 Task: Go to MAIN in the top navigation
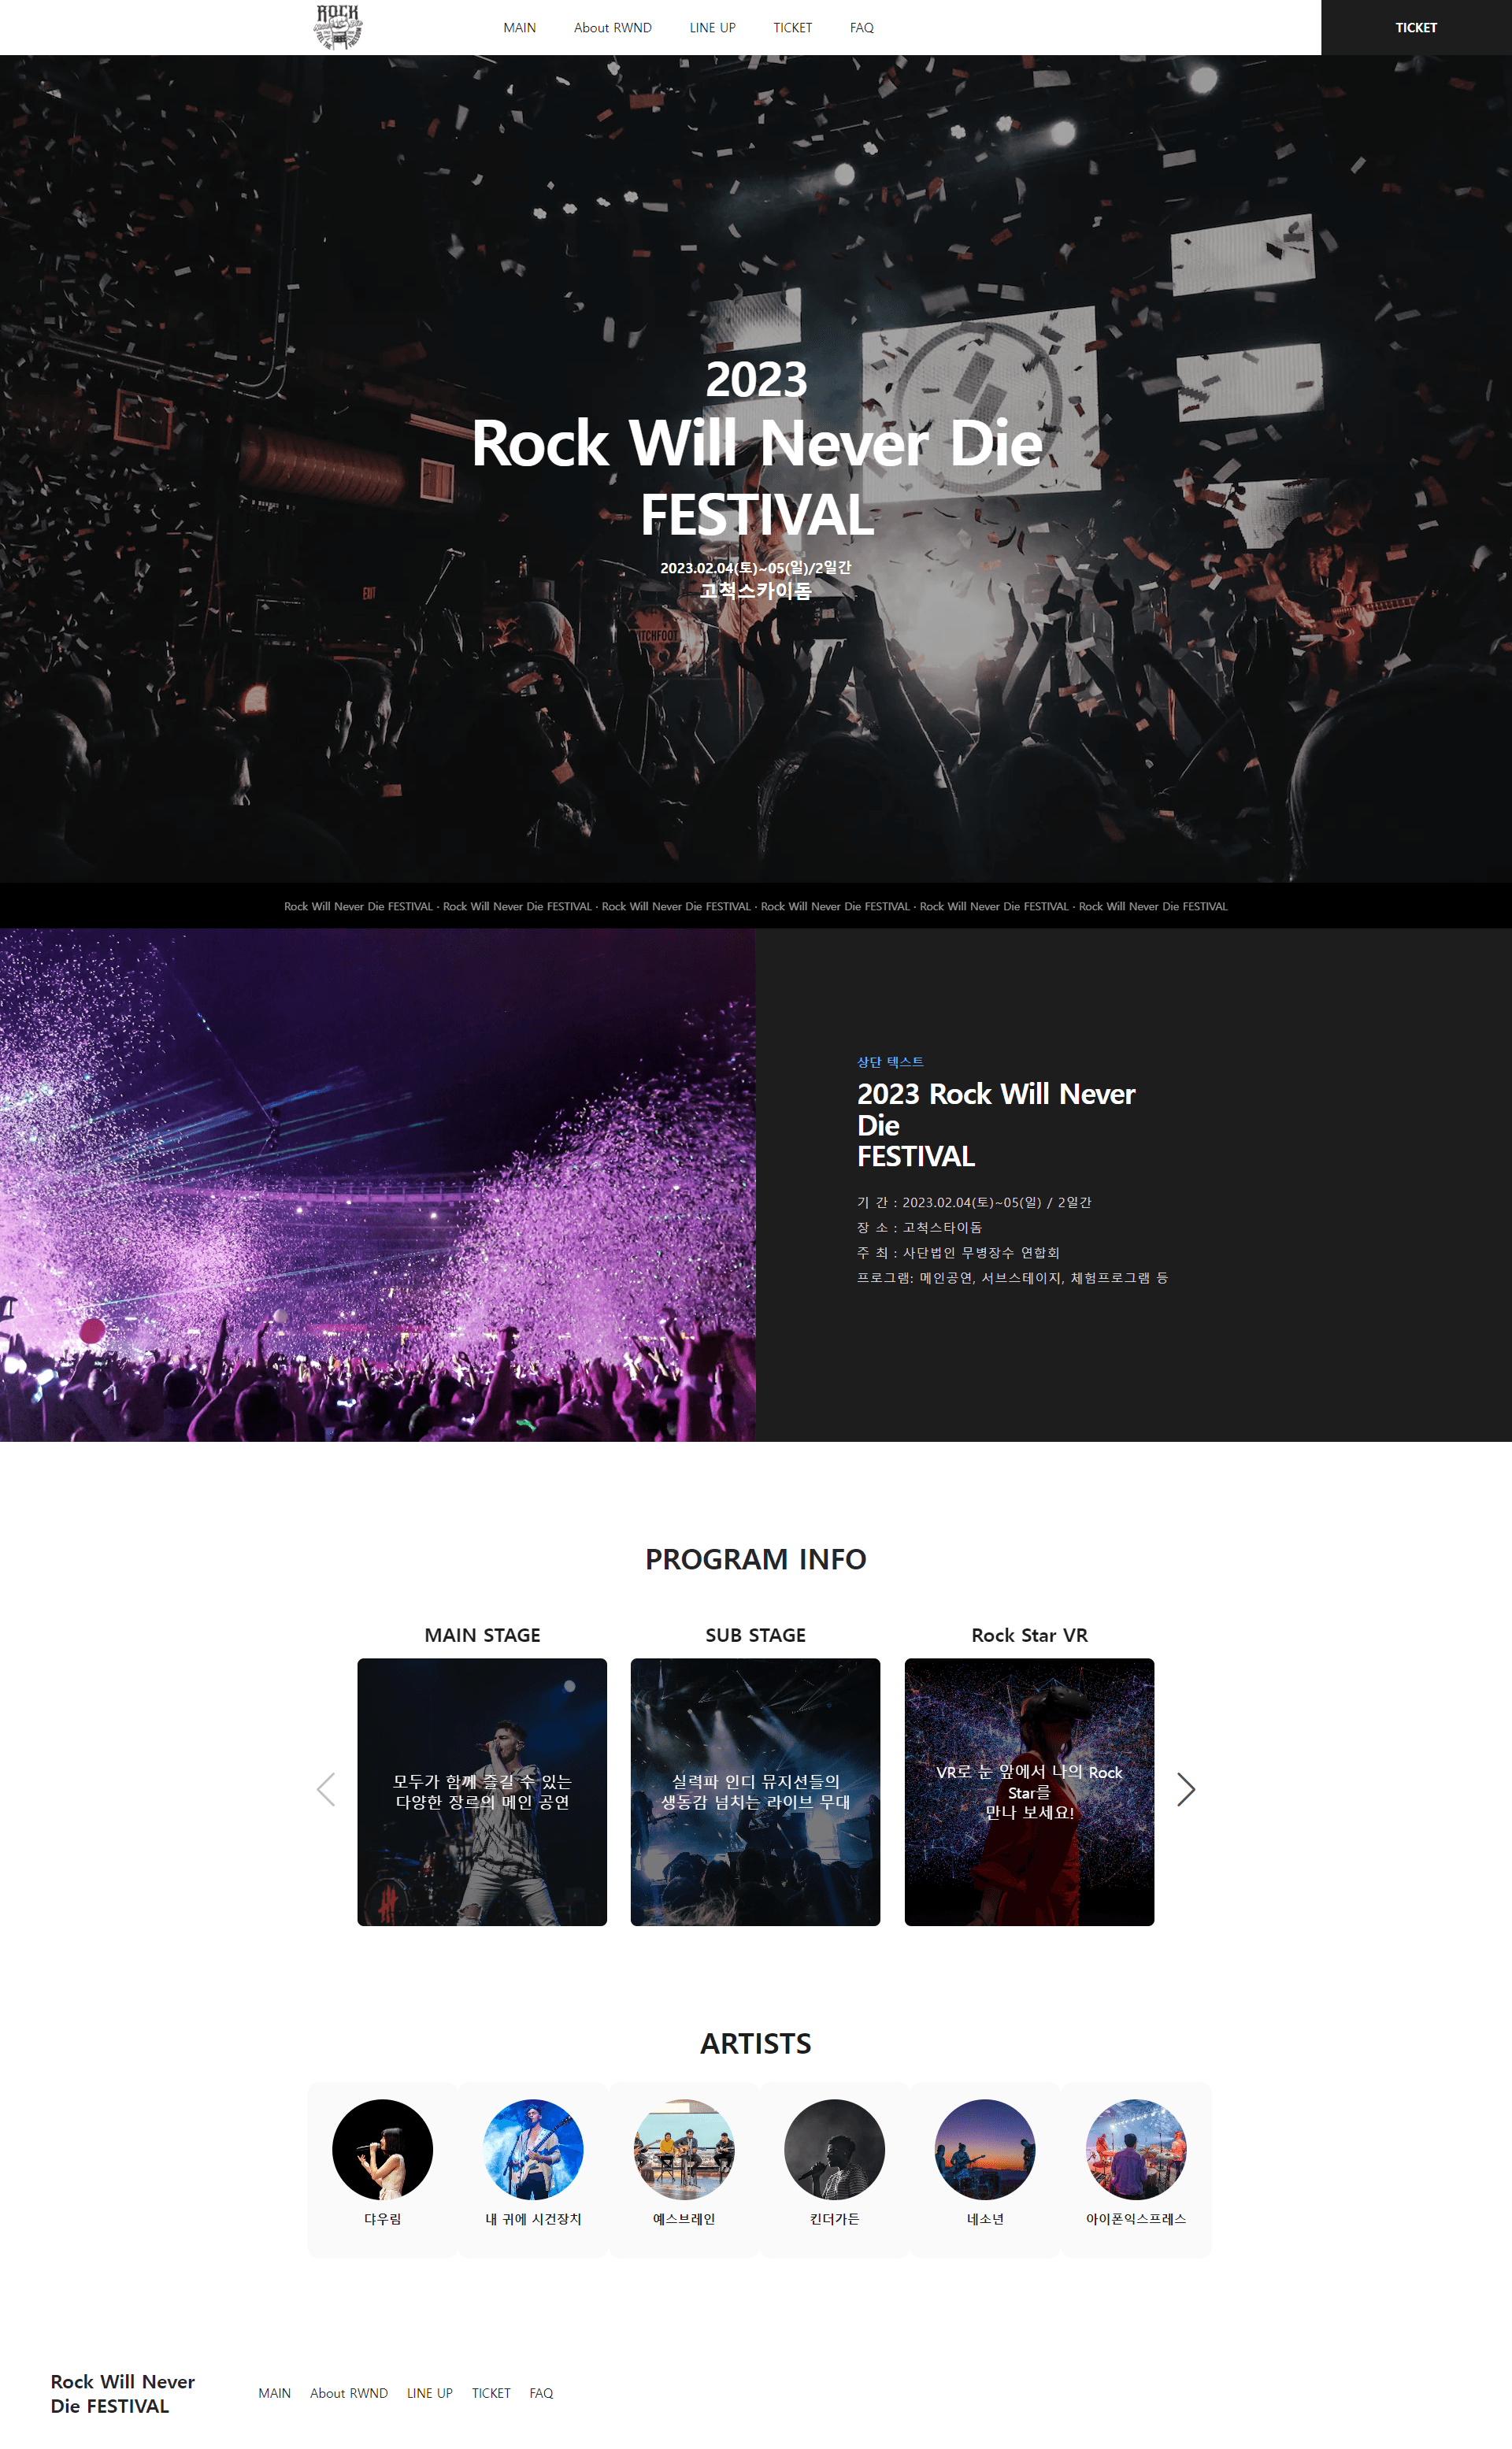(520, 28)
